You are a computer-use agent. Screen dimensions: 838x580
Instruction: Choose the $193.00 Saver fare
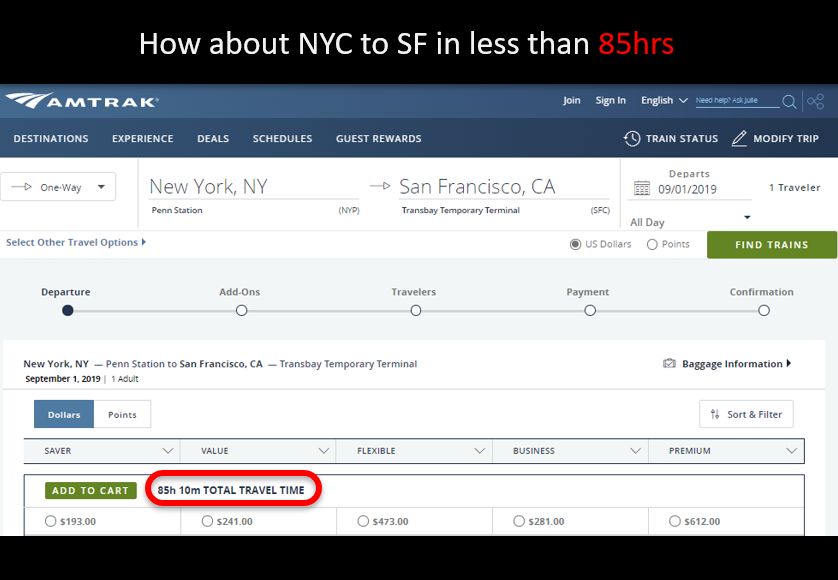pos(50,521)
